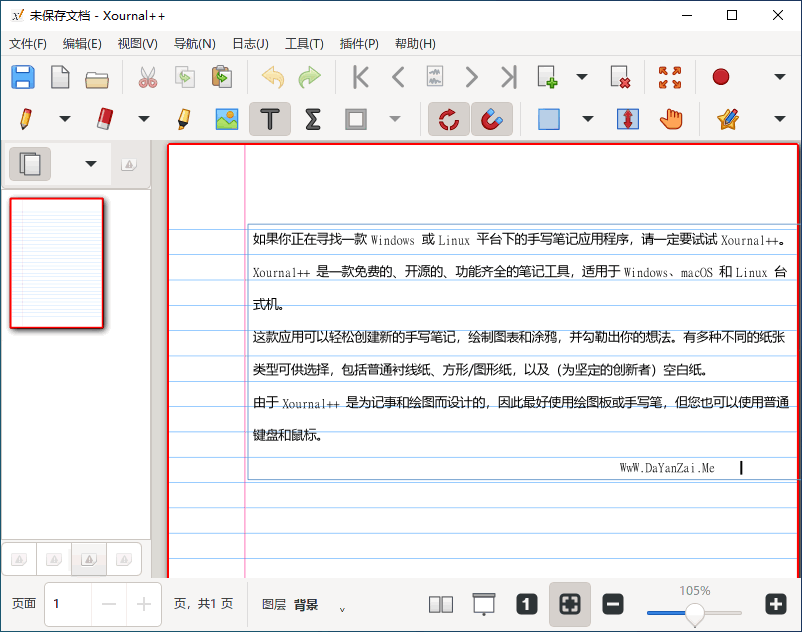Click the Cut scissors icon
This screenshot has height=632, width=802.
(148, 77)
